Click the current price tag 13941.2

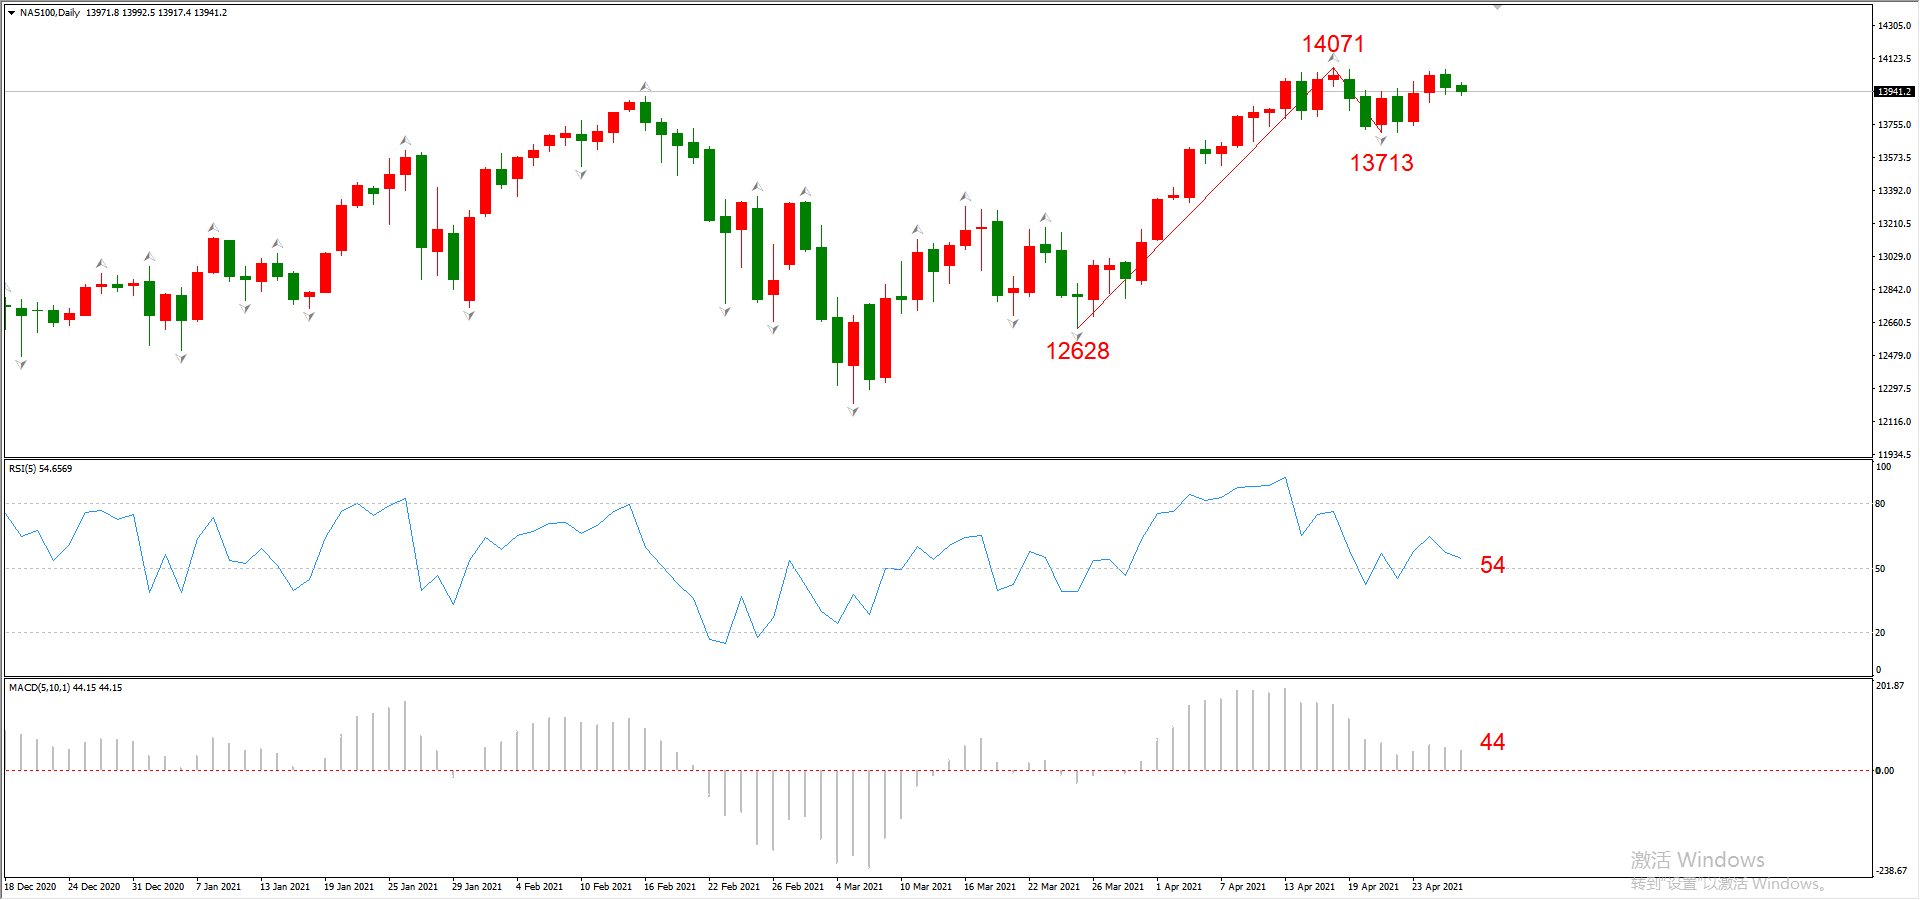pos(1893,92)
